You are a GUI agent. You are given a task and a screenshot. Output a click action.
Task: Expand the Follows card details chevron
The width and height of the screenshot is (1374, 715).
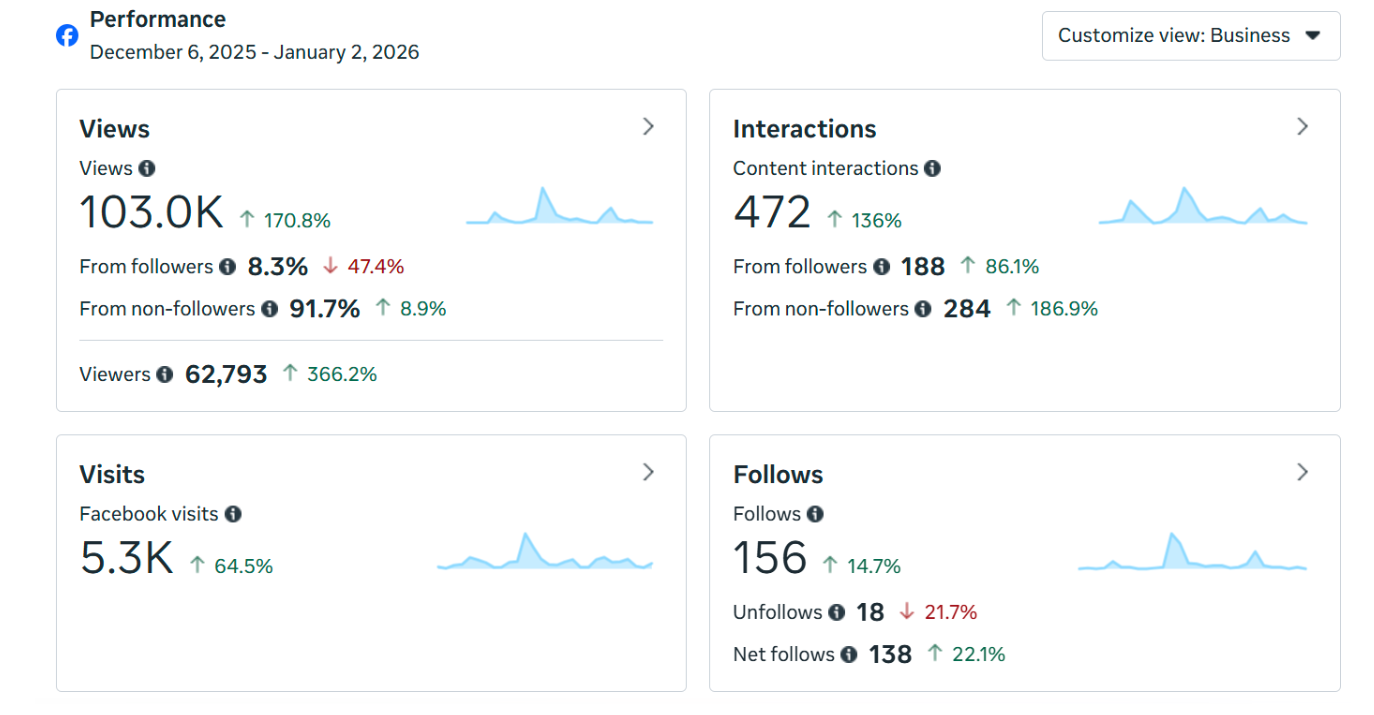(x=1302, y=472)
